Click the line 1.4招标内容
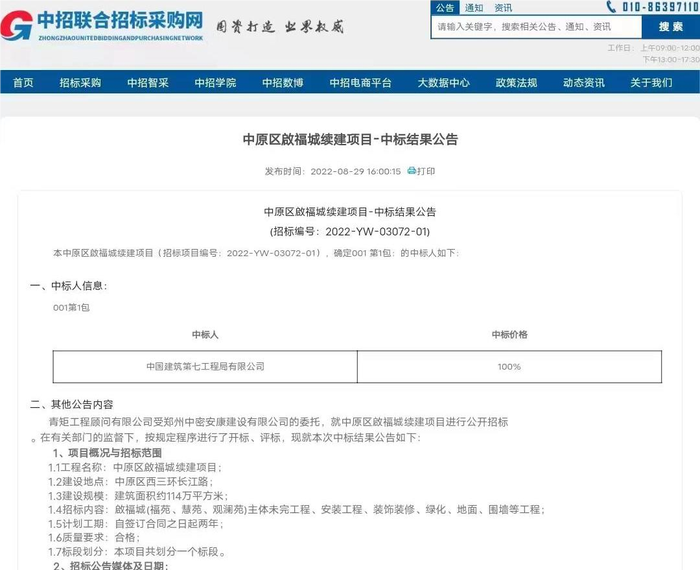The height and width of the screenshot is (570, 700). point(296,510)
